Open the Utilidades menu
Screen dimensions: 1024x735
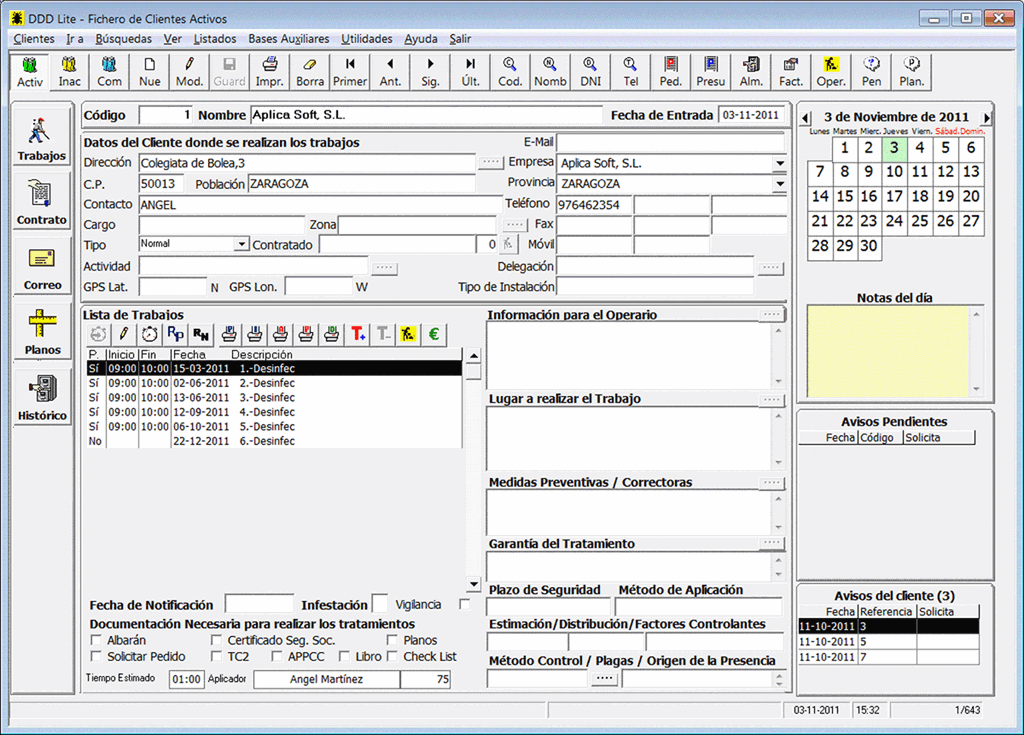coord(366,39)
